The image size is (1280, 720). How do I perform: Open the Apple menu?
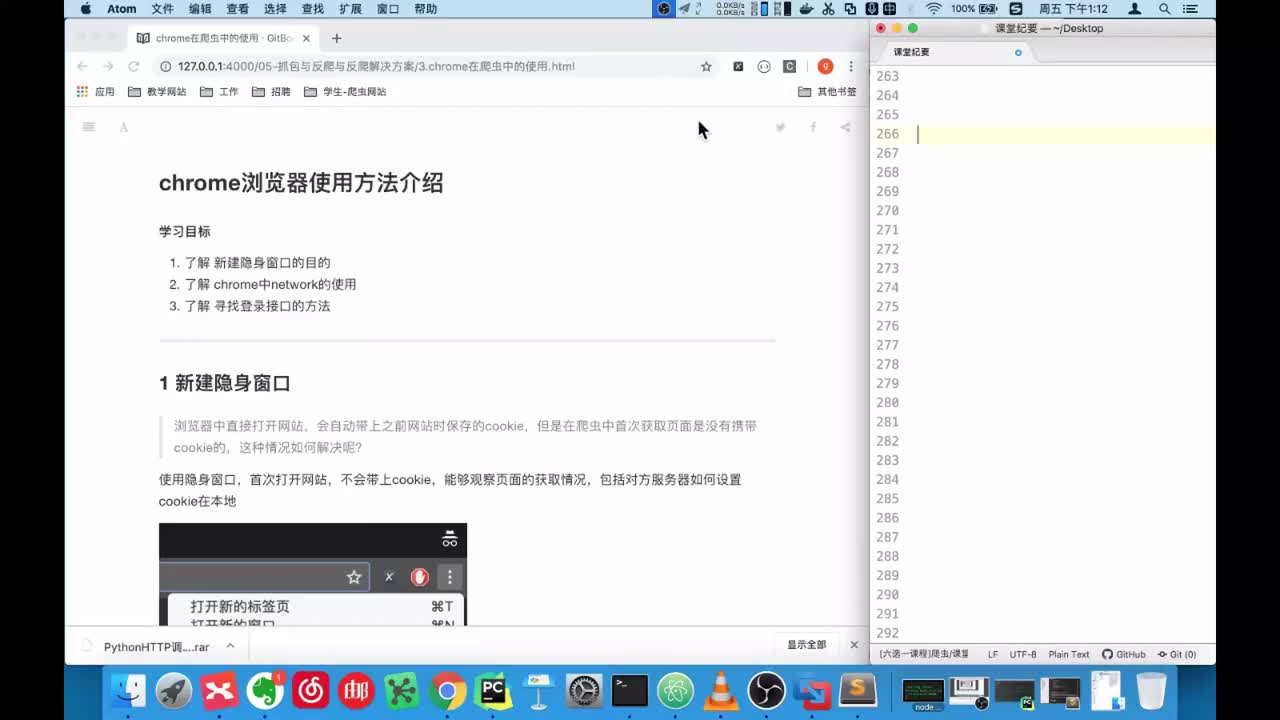[x=85, y=9]
